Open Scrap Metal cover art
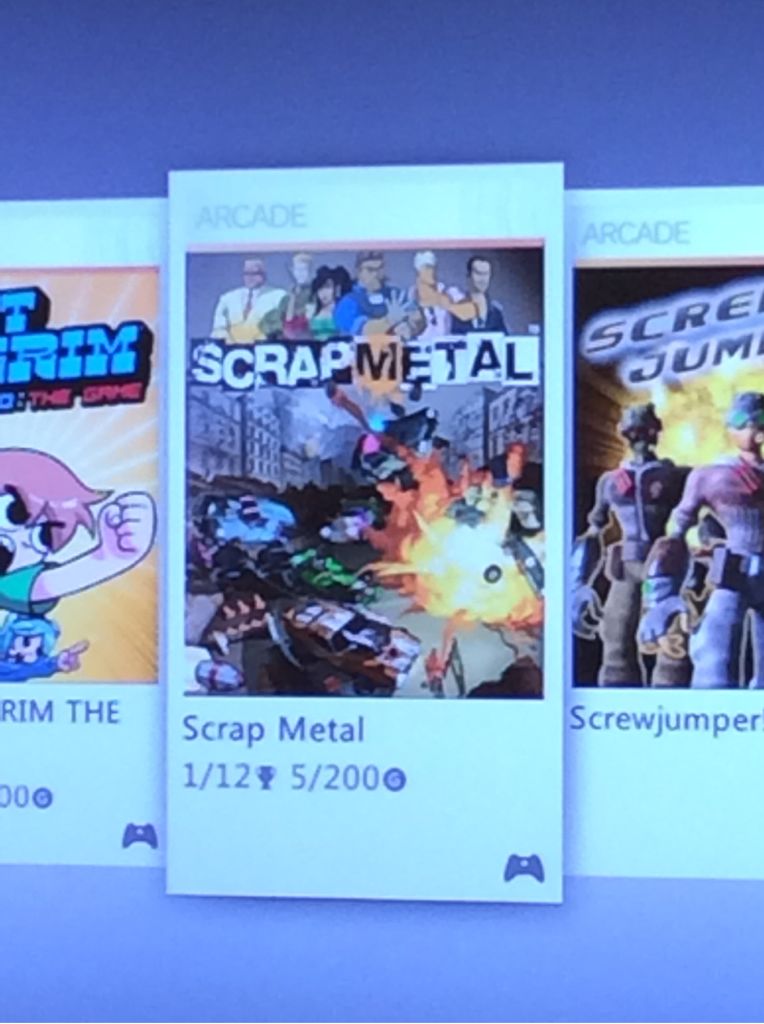This screenshot has height=1024, width=764. pyautogui.click(x=364, y=470)
